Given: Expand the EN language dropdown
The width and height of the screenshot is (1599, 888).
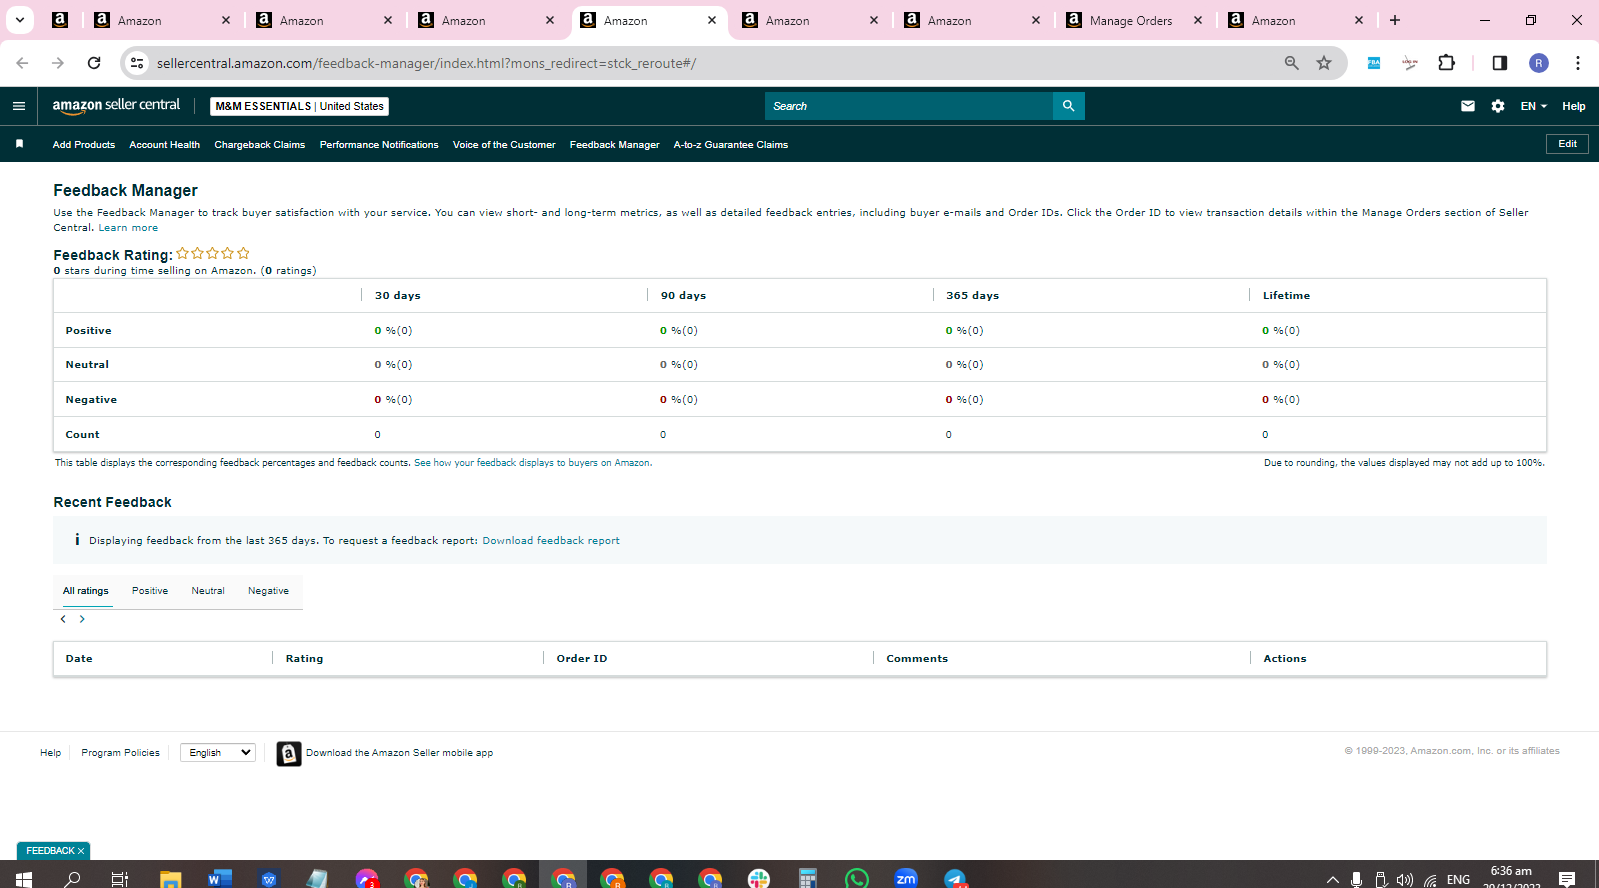Looking at the screenshot, I should (x=1533, y=106).
